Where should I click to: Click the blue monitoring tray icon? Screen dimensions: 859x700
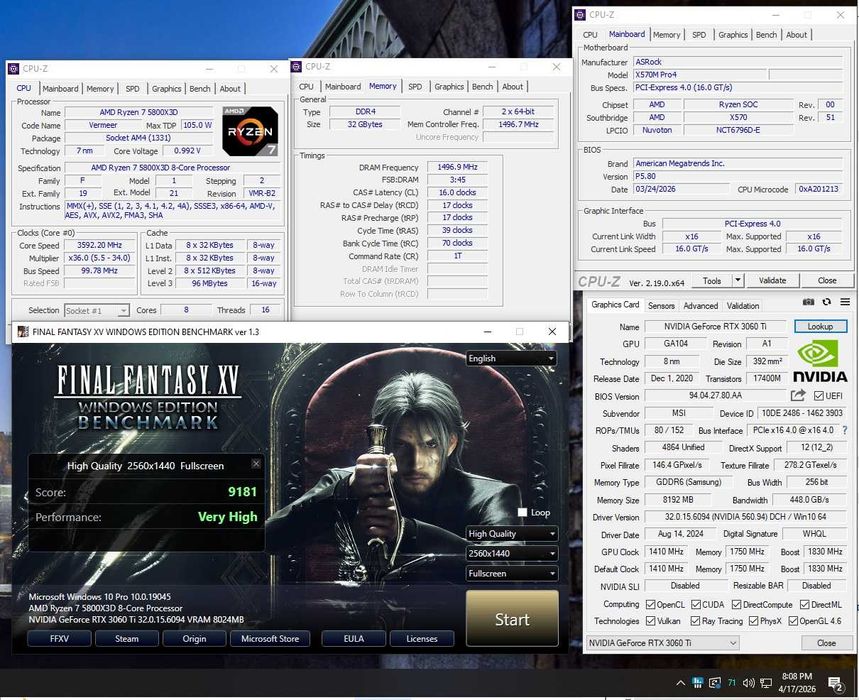[x=697, y=682]
